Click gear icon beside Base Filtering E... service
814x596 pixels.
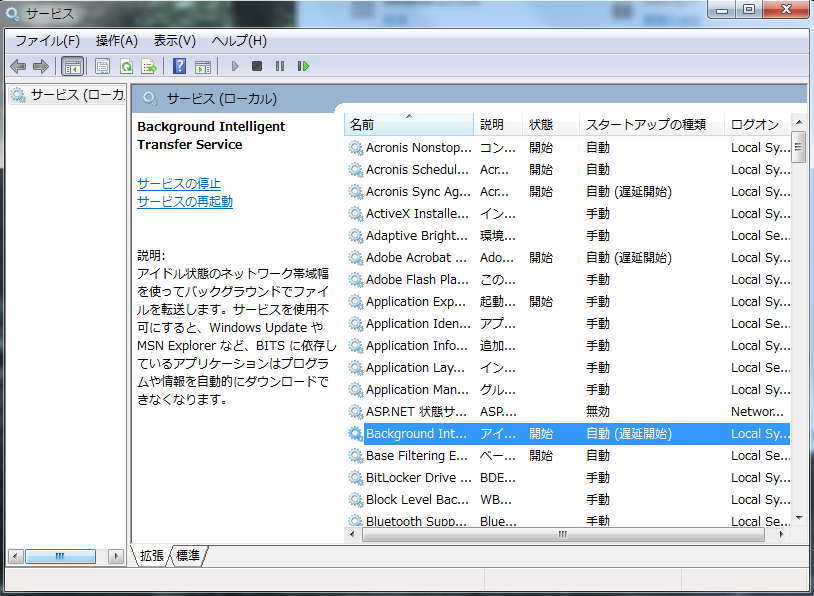pos(355,456)
